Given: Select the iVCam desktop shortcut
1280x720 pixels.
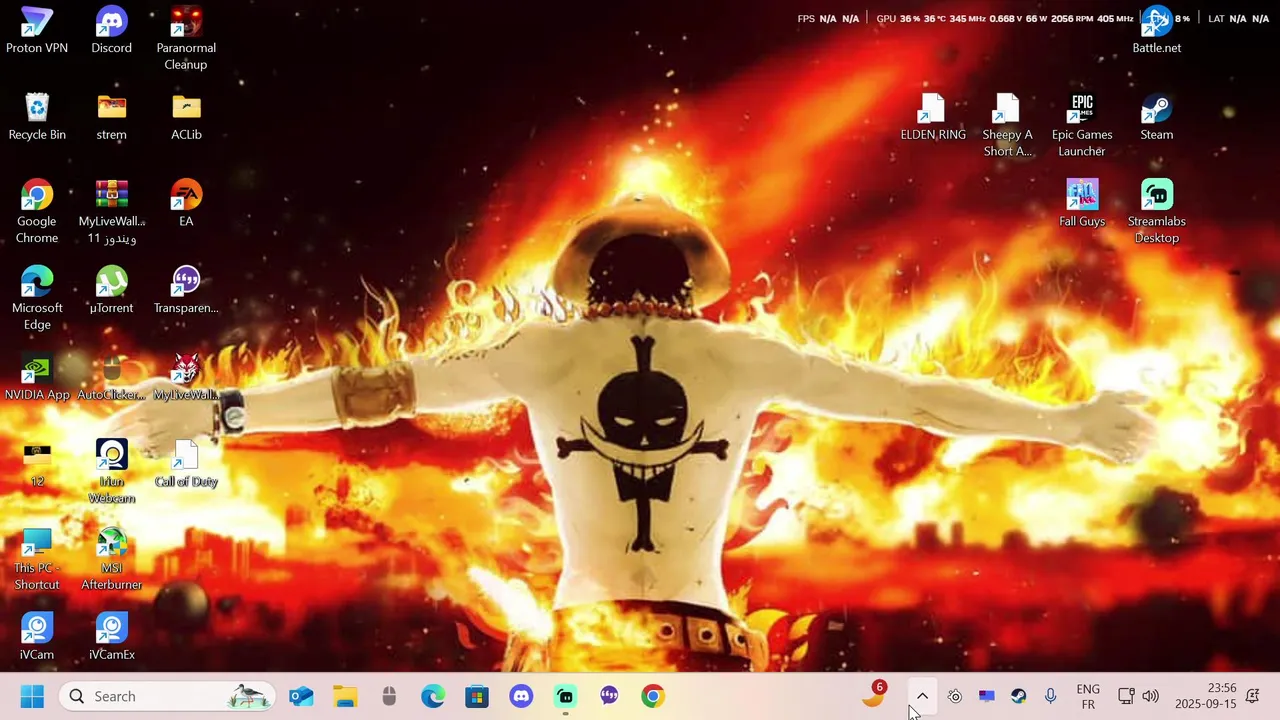Looking at the screenshot, I should [x=37, y=637].
